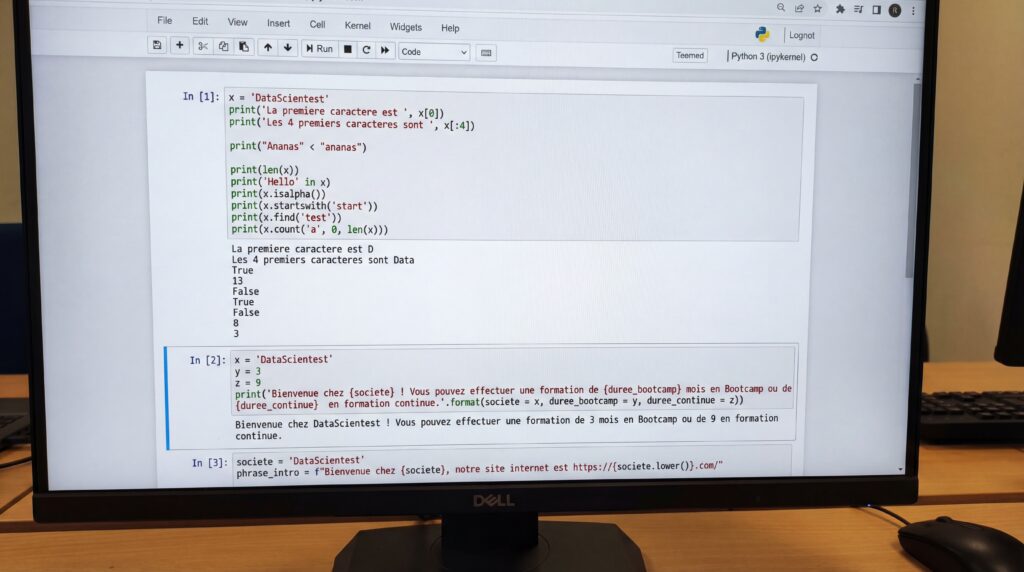
Task: Click the code line print('Hello' in x)
Action: [x=280, y=182]
